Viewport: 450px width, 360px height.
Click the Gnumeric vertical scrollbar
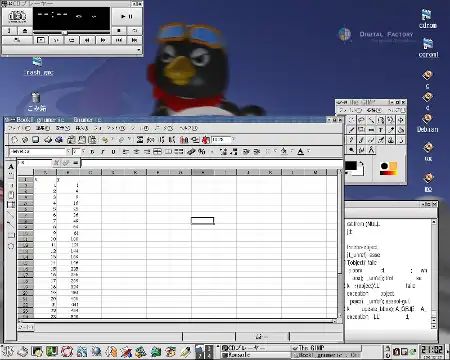[x=340, y=244]
